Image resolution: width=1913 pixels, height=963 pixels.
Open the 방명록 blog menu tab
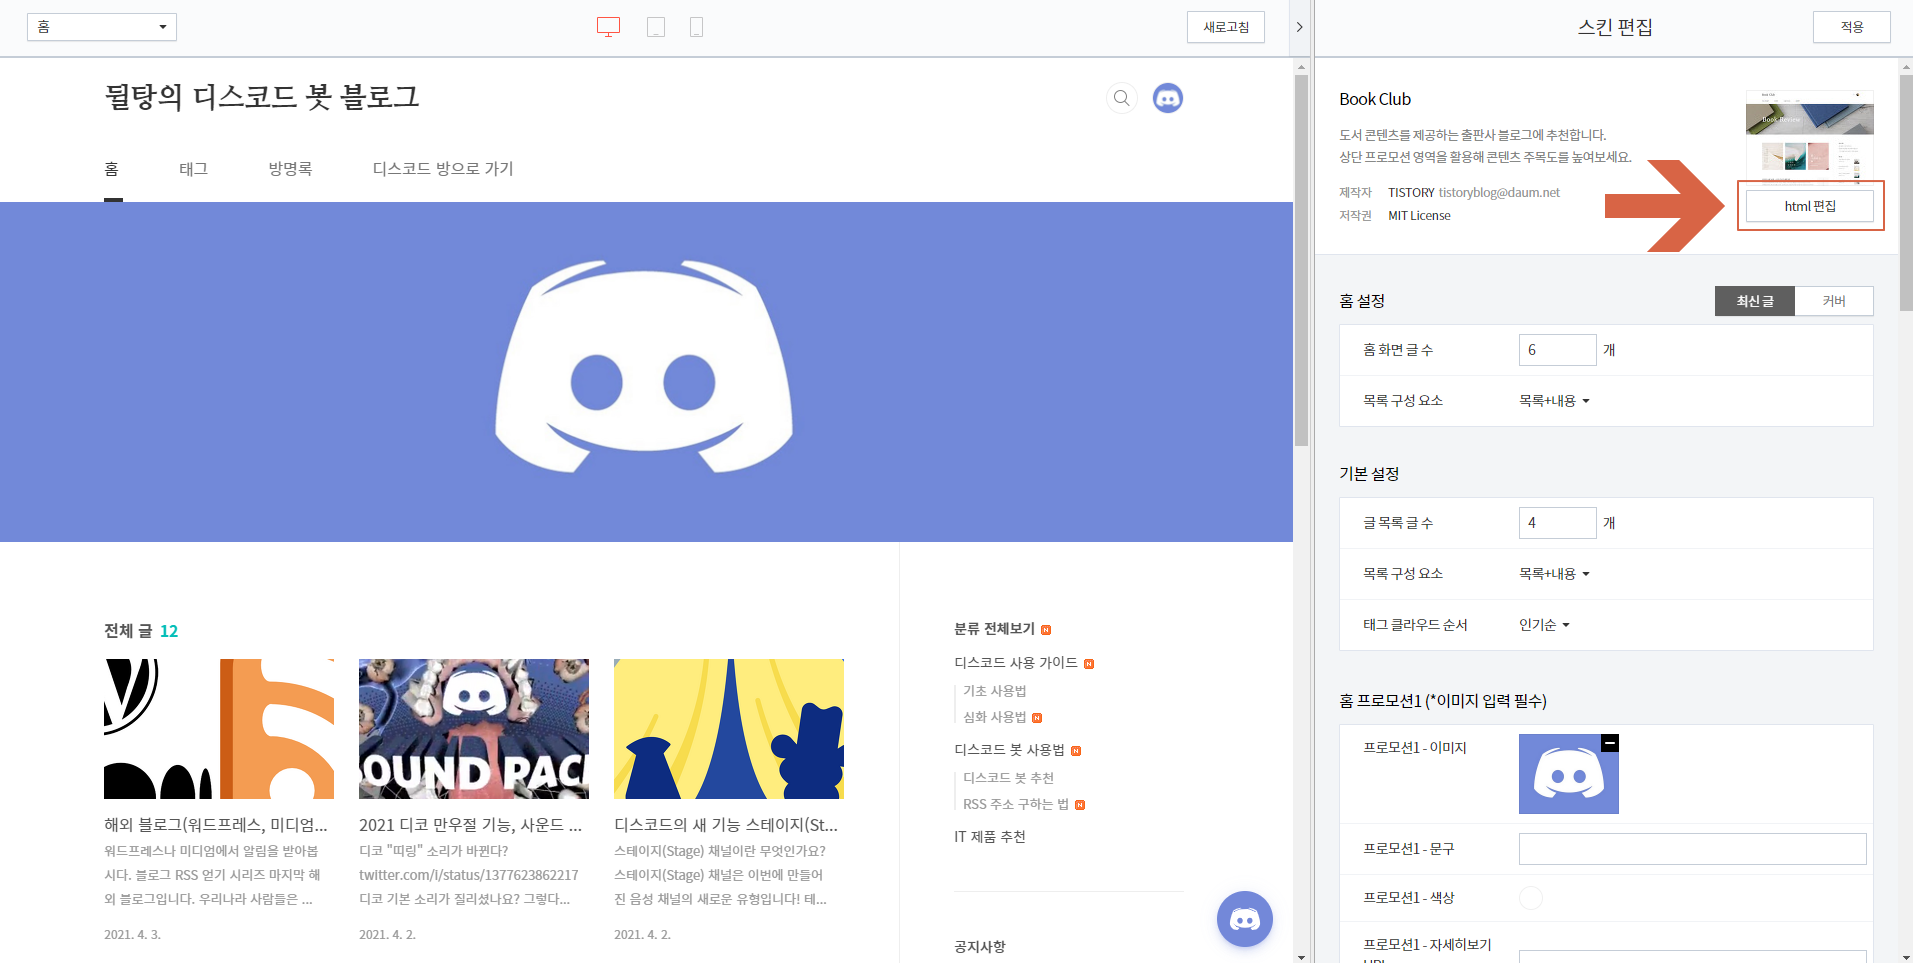pos(290,169)
